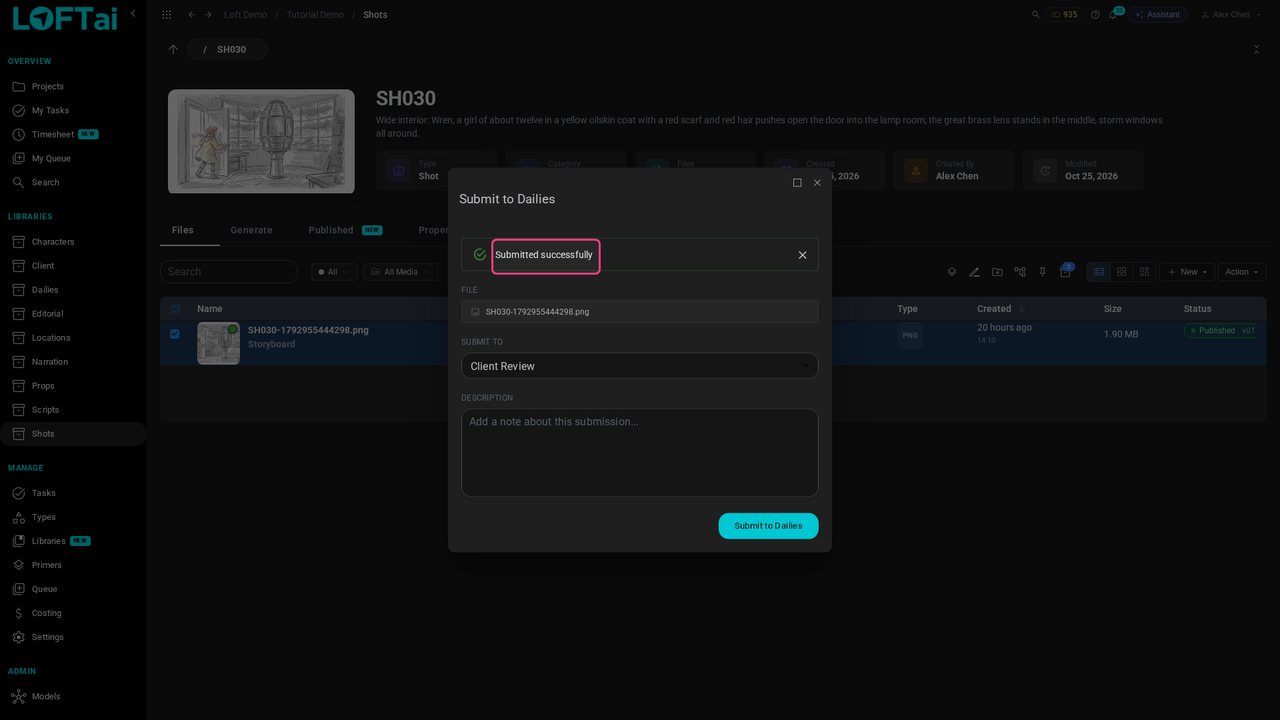This screenshot has width=1280, height=720.
Task: Open the Alex Chen user menu
Action: 1230,15
